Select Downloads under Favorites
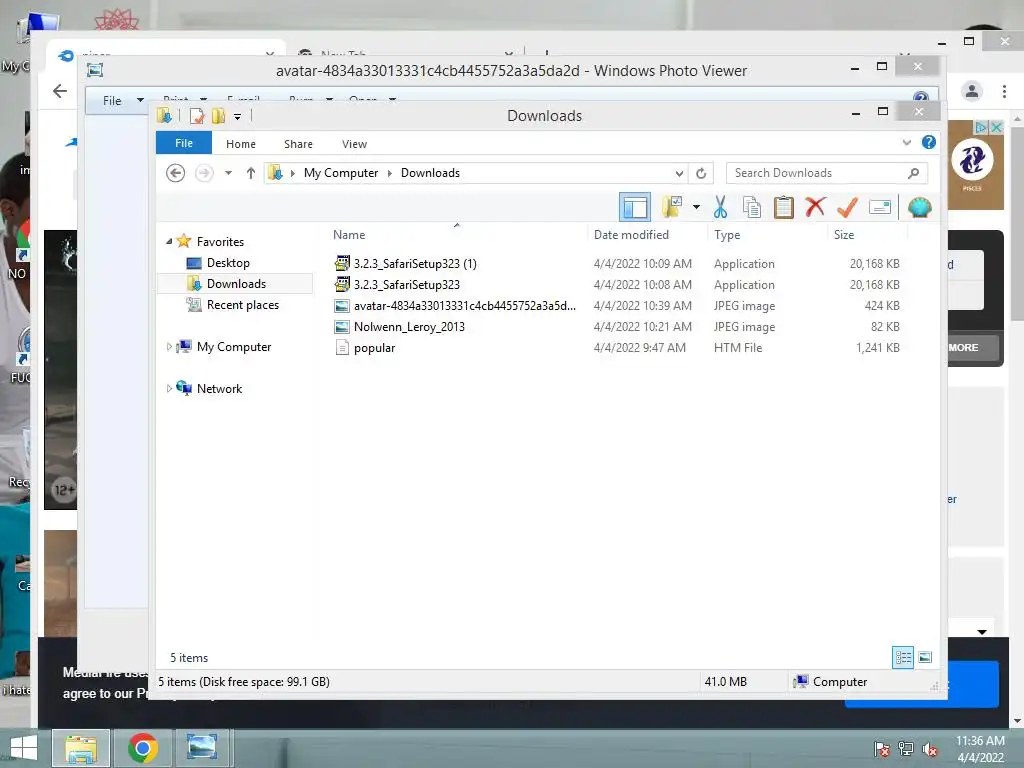 pyautogui.click(x=236, y=283)
